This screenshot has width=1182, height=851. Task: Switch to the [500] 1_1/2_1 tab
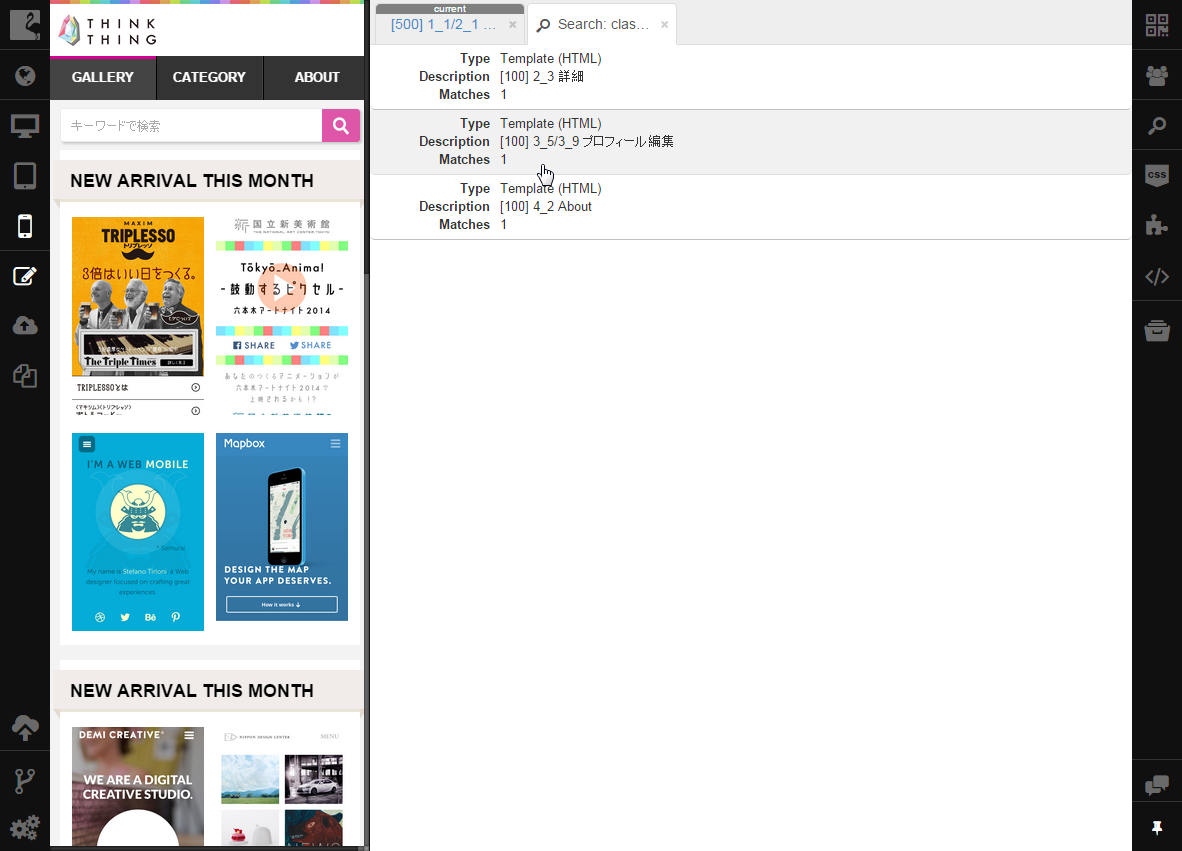(x=443, y=25)
